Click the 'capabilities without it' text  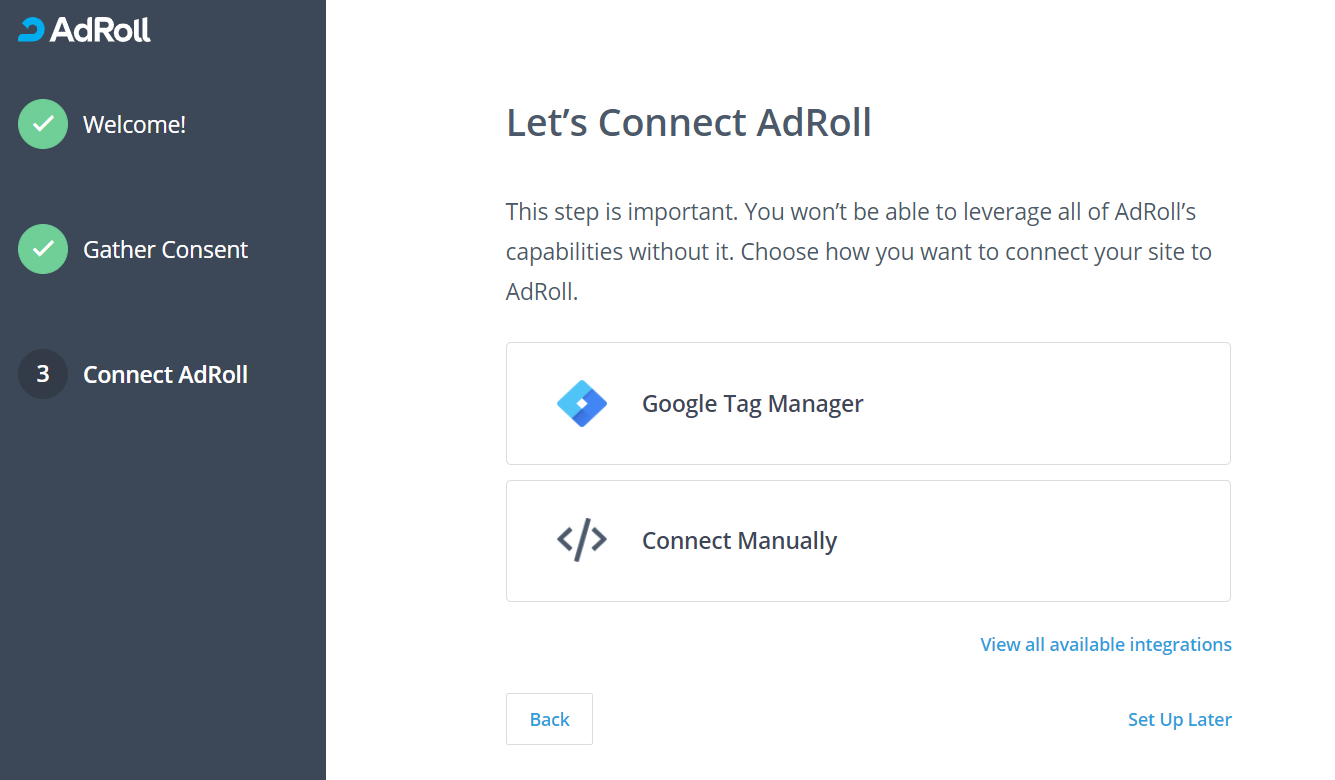click(620, 252)
